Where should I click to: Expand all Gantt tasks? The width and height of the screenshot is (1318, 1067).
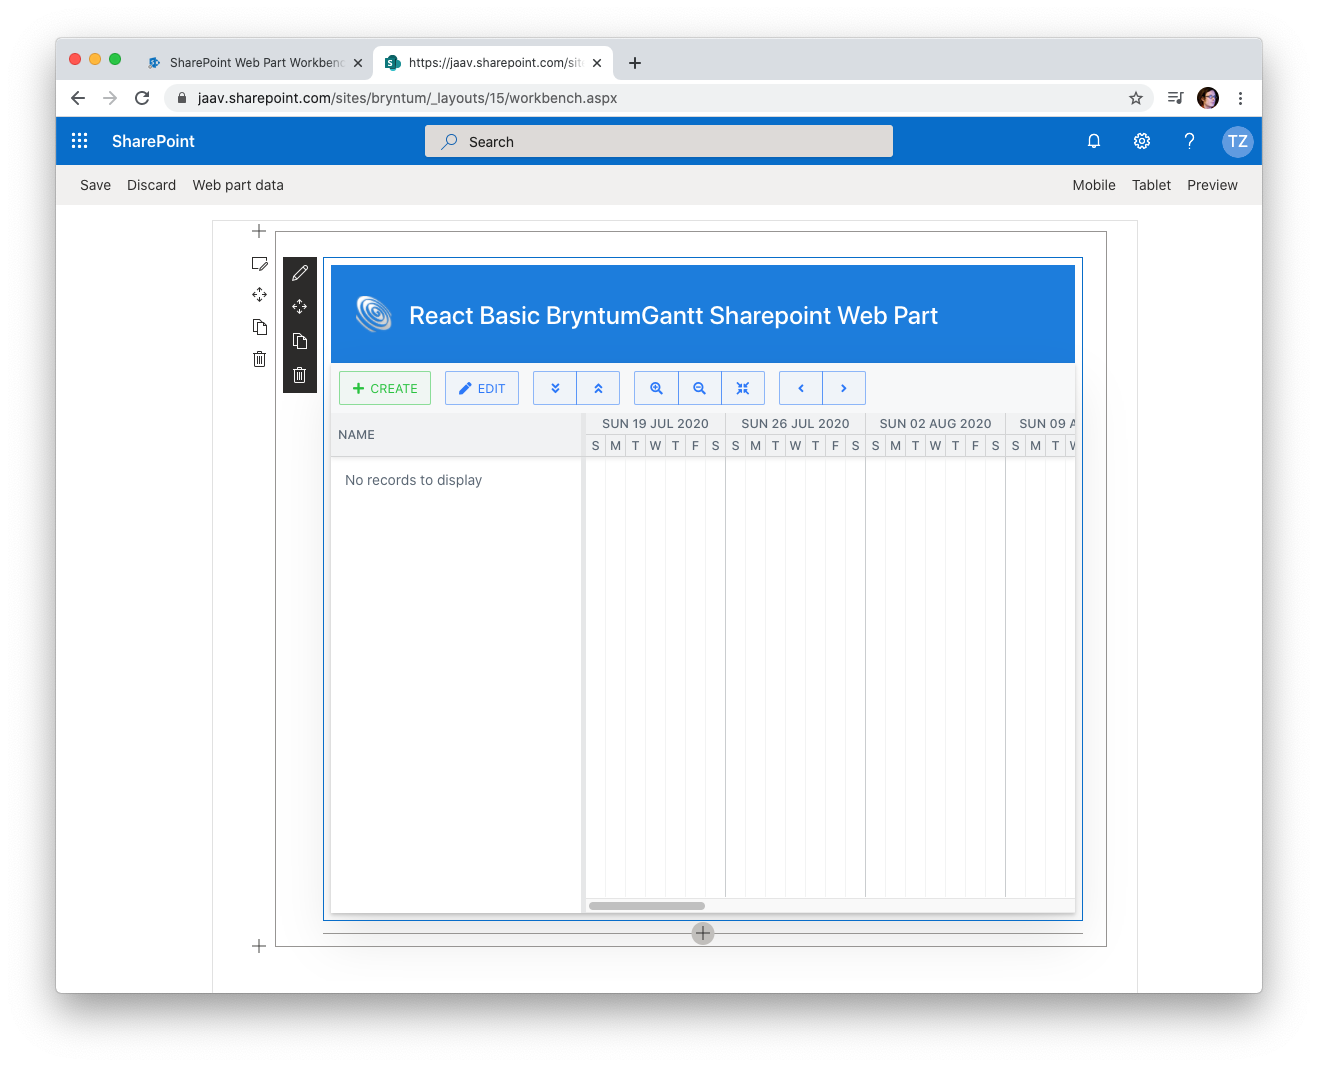555,388
